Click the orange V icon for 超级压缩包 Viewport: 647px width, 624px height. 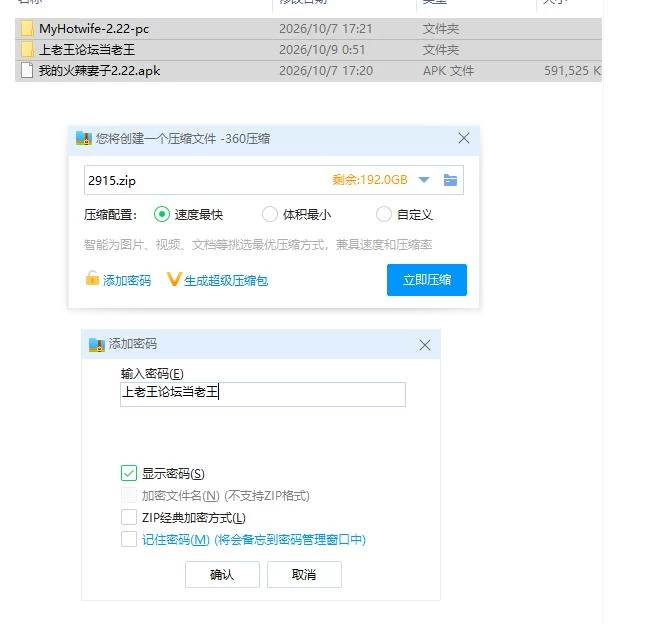(174, 279)
